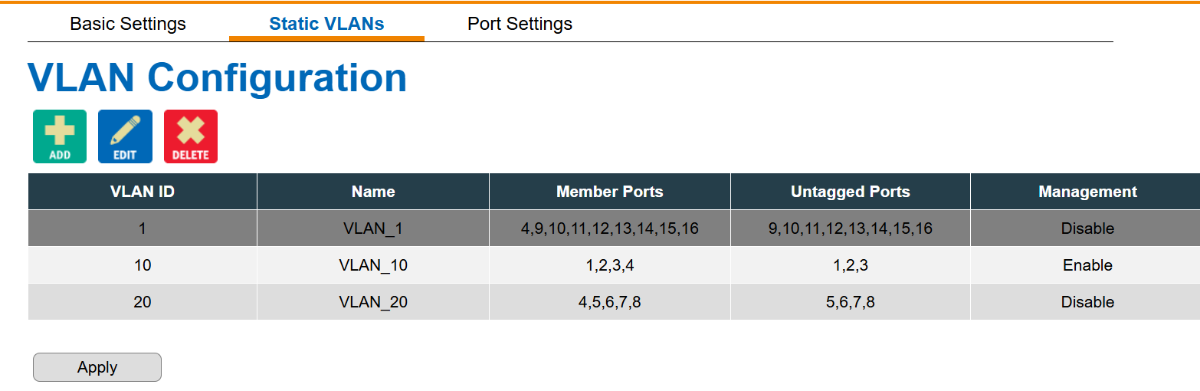Open the Basic Settings tab
Screen dimensions: 1200x391
pyautogui.click(x=128, y=24)
